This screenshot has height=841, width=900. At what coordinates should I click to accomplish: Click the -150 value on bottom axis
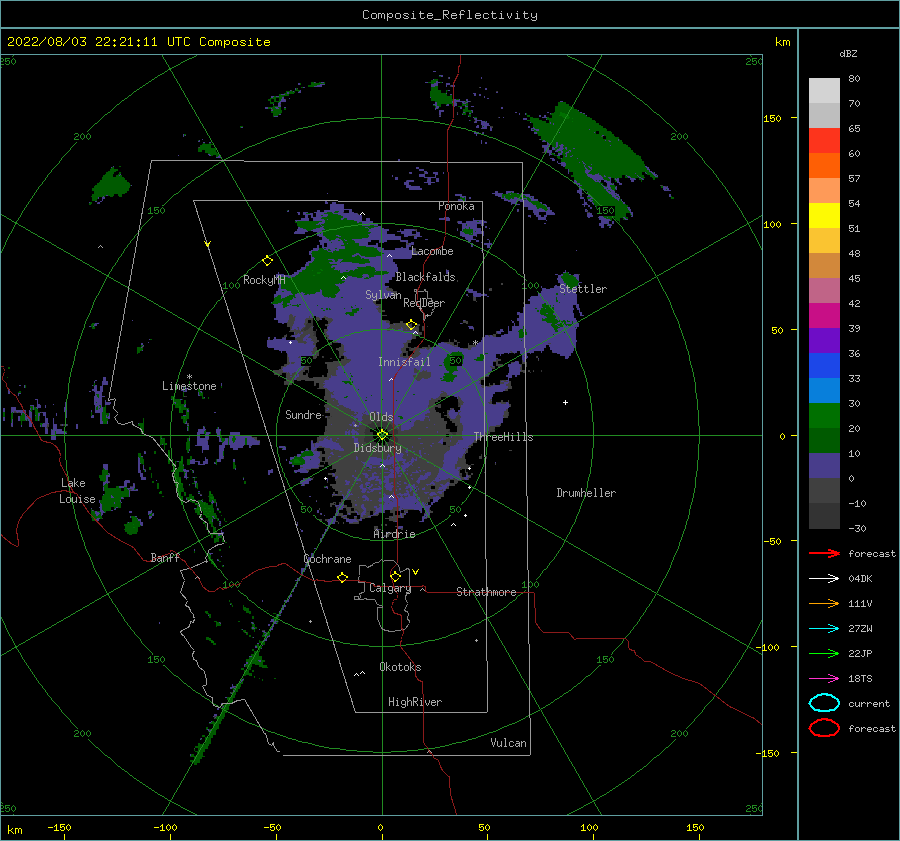(59, 827)
